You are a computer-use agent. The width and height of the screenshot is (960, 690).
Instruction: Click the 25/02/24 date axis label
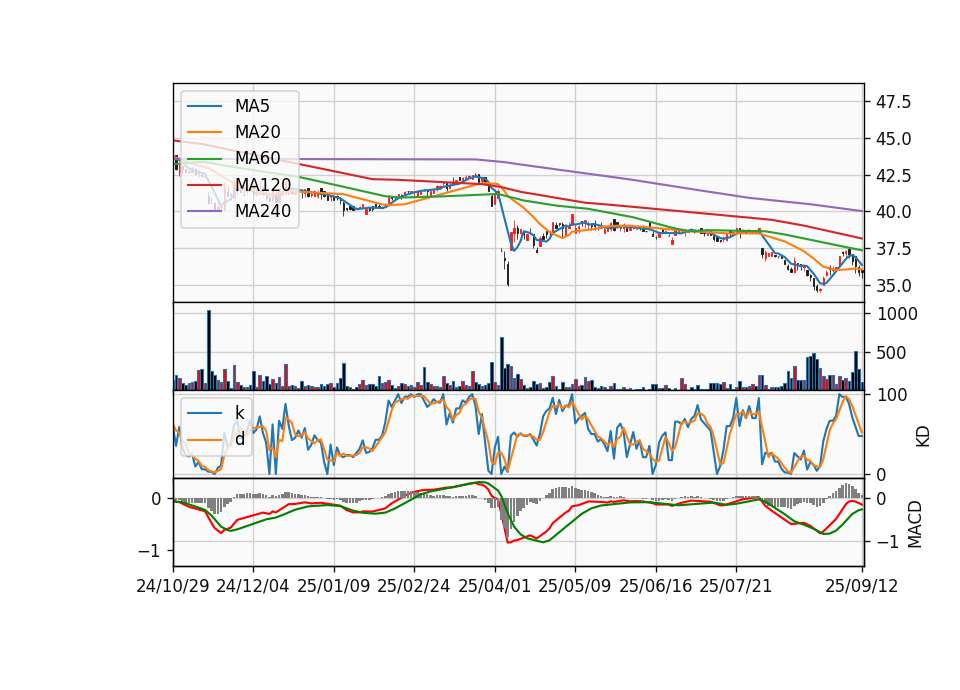413,586
